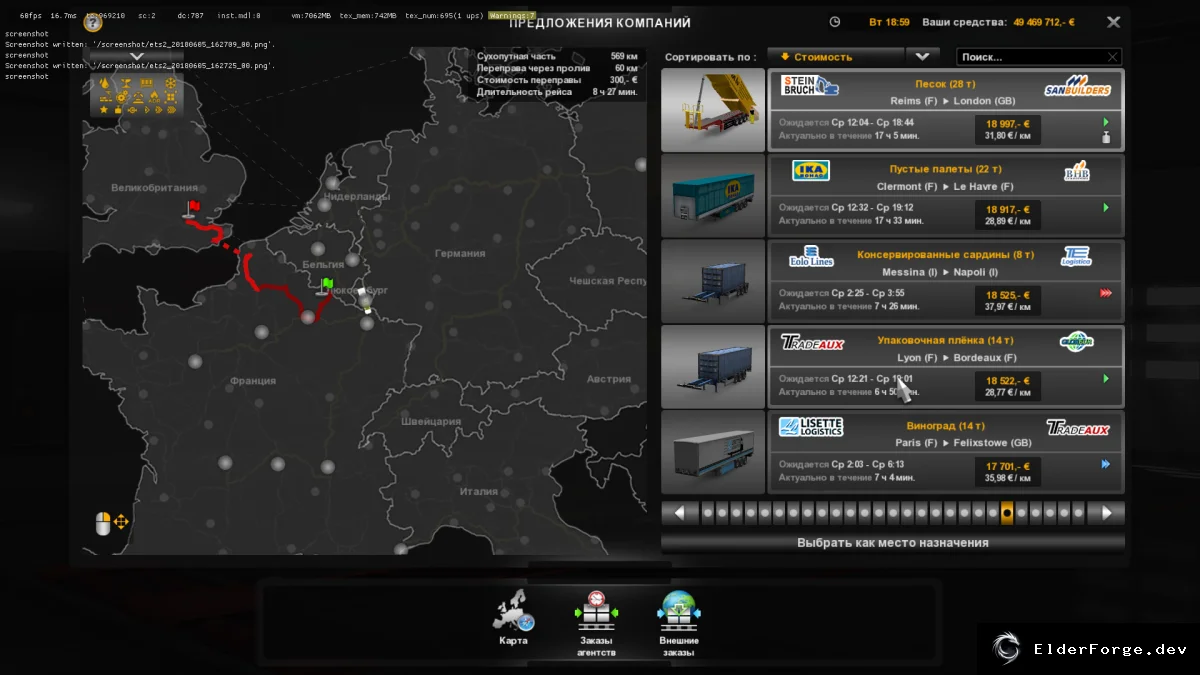The width and height of the screenshot is (1200, 675).
Task: Click the red urgent arrows on sardines job
Action: click(1105, 294)
